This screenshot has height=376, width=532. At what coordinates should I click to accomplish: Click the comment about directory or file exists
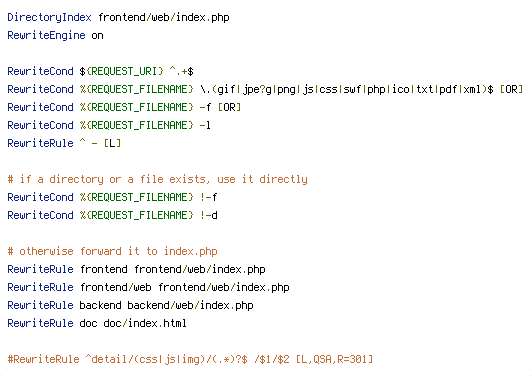pyautogui.click(x=157, y=179)
